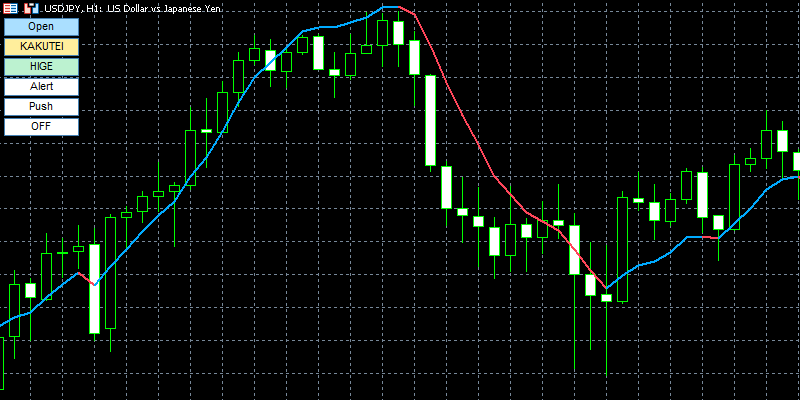This screenshot has width=800, height=400.
Task: Toggle the Alert button
Action: [41, 86]
